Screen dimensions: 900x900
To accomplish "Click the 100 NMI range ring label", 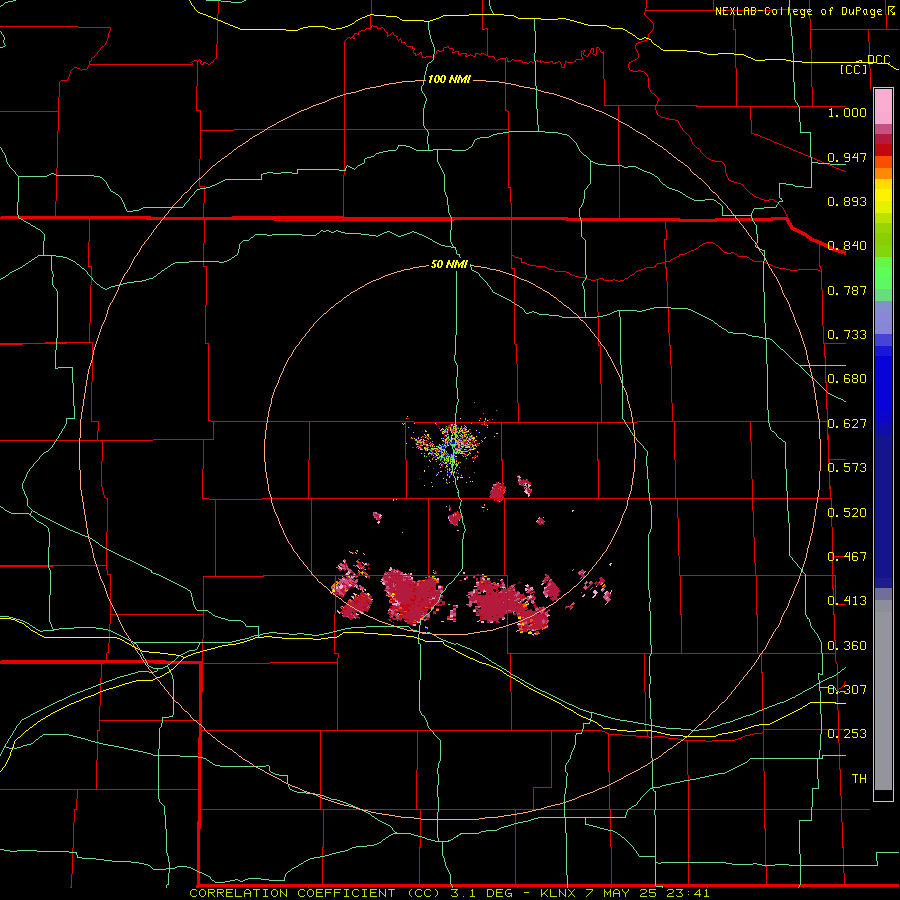I will [449, 79].
